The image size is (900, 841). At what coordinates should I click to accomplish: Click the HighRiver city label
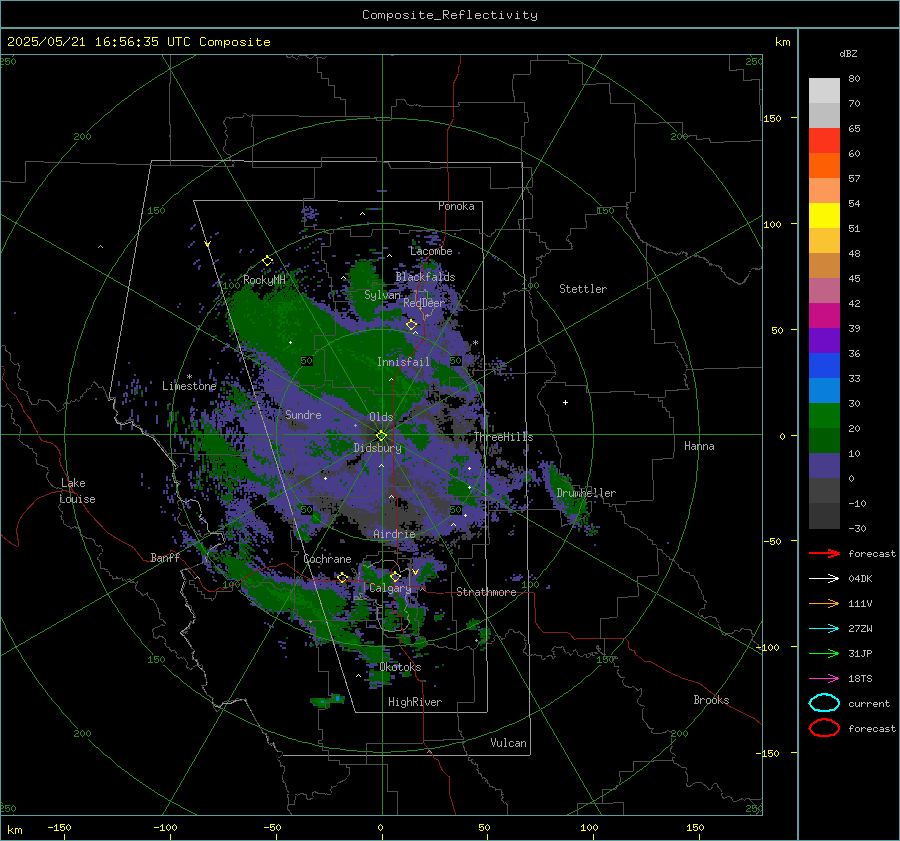(x=415, y=702)
